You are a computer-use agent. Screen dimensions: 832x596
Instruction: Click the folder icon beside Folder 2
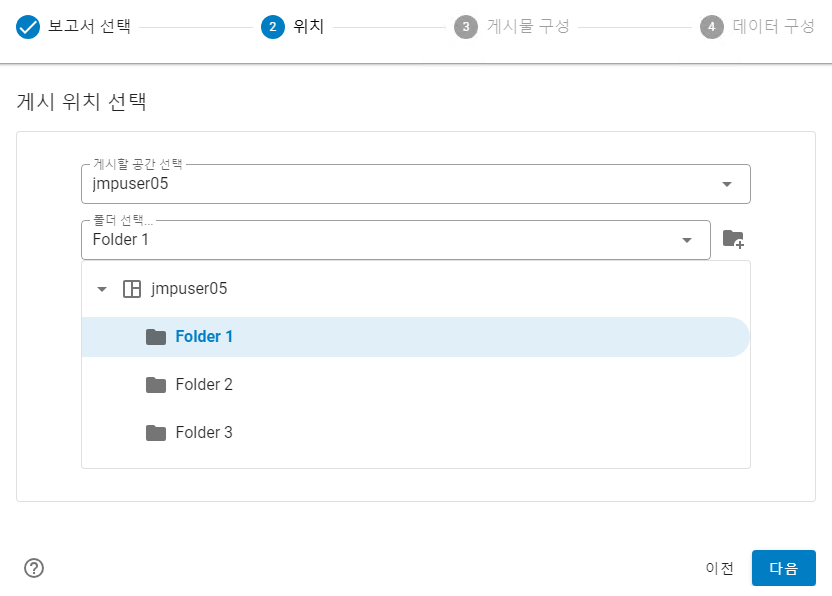156,384
